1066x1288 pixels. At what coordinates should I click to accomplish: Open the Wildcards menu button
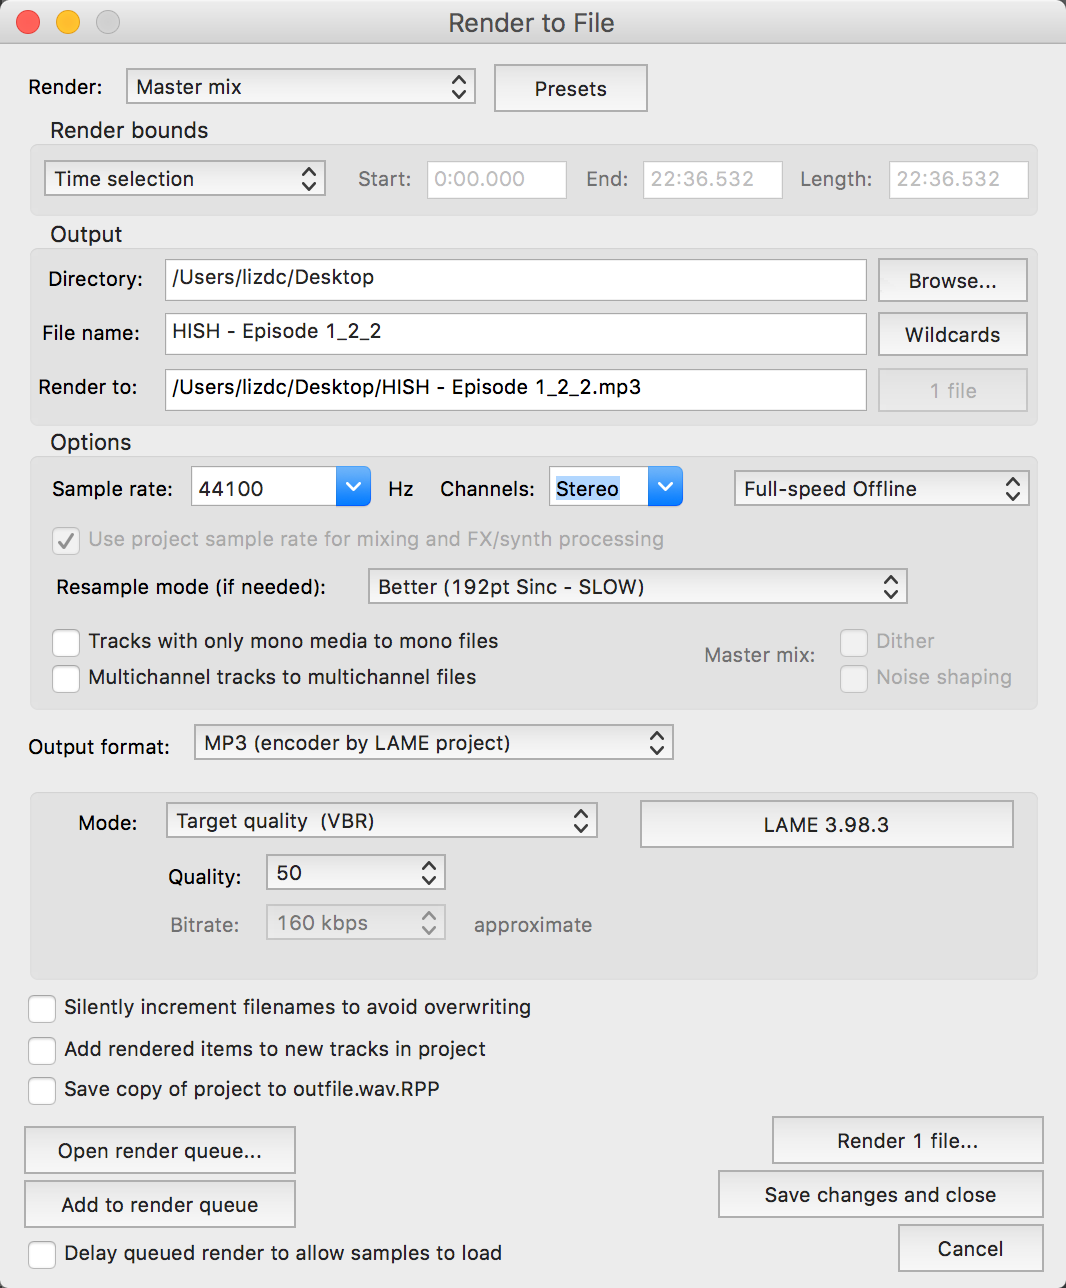(x=952, y=335)
